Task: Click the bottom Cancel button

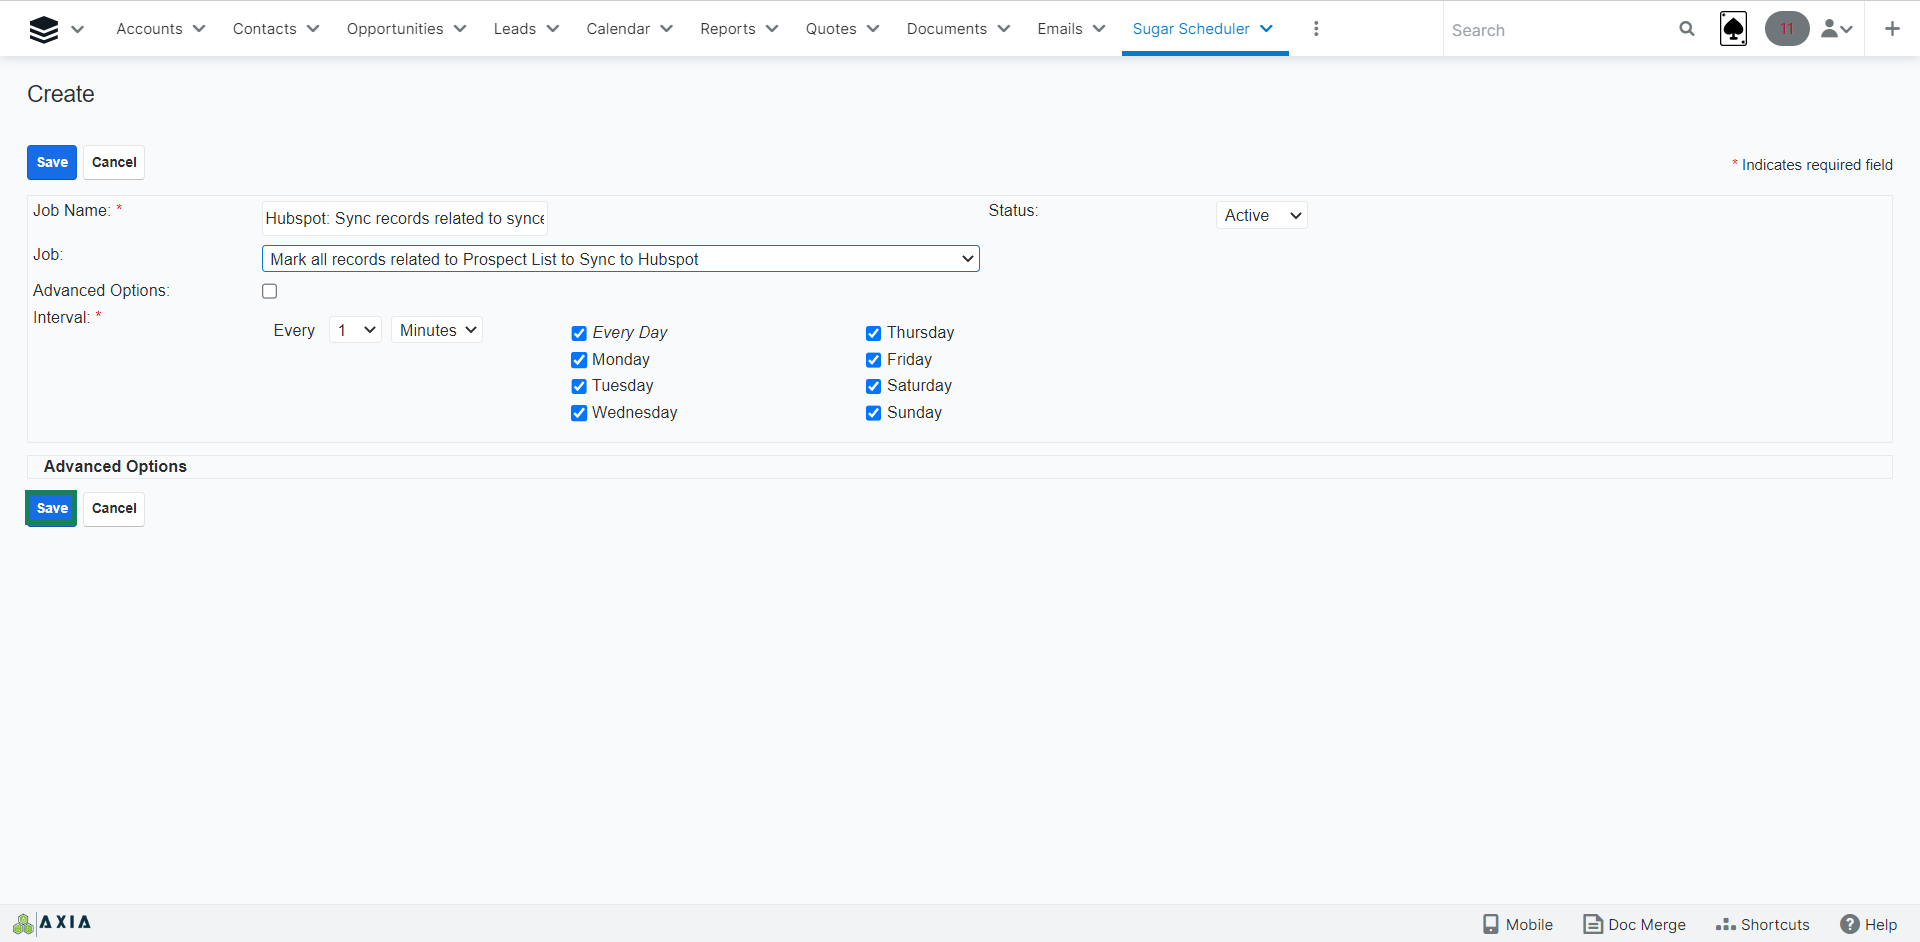Action: point(114,508)
